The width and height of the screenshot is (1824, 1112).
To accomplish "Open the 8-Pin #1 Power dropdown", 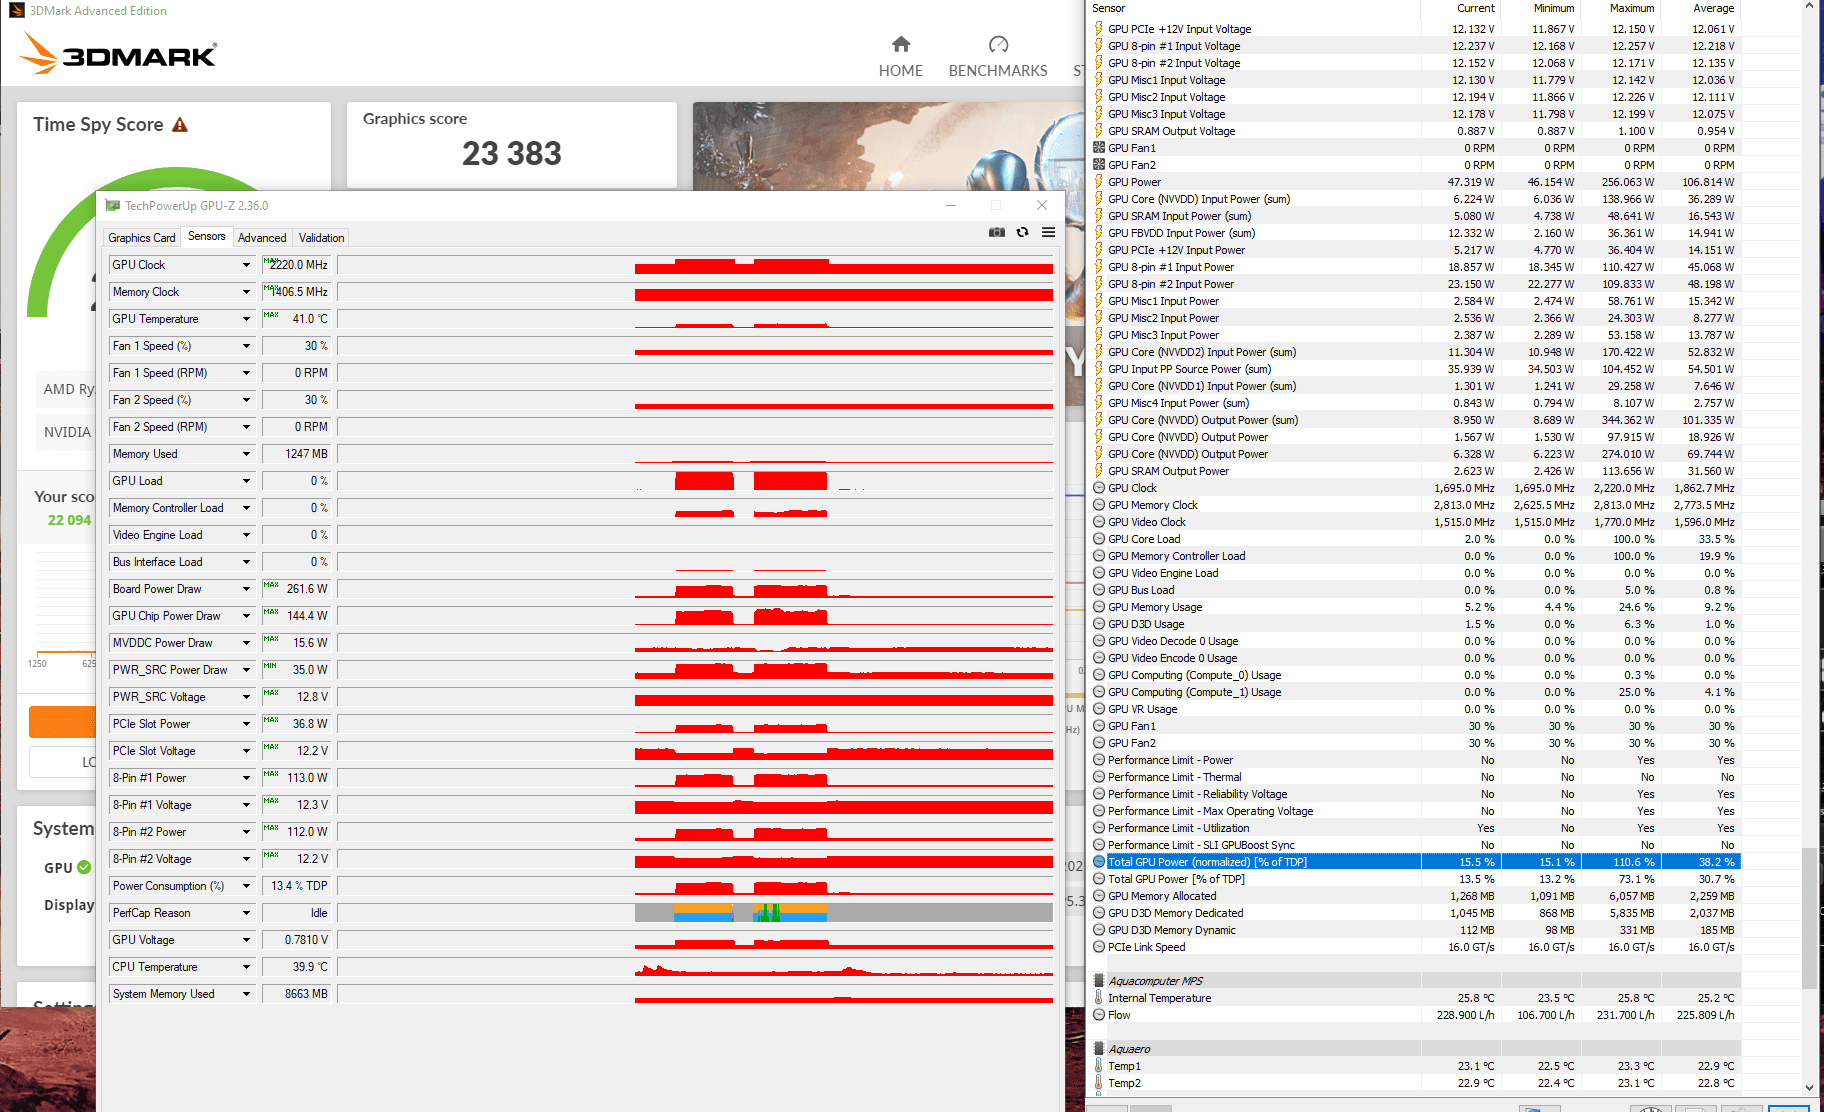I will tap(246, 778).
